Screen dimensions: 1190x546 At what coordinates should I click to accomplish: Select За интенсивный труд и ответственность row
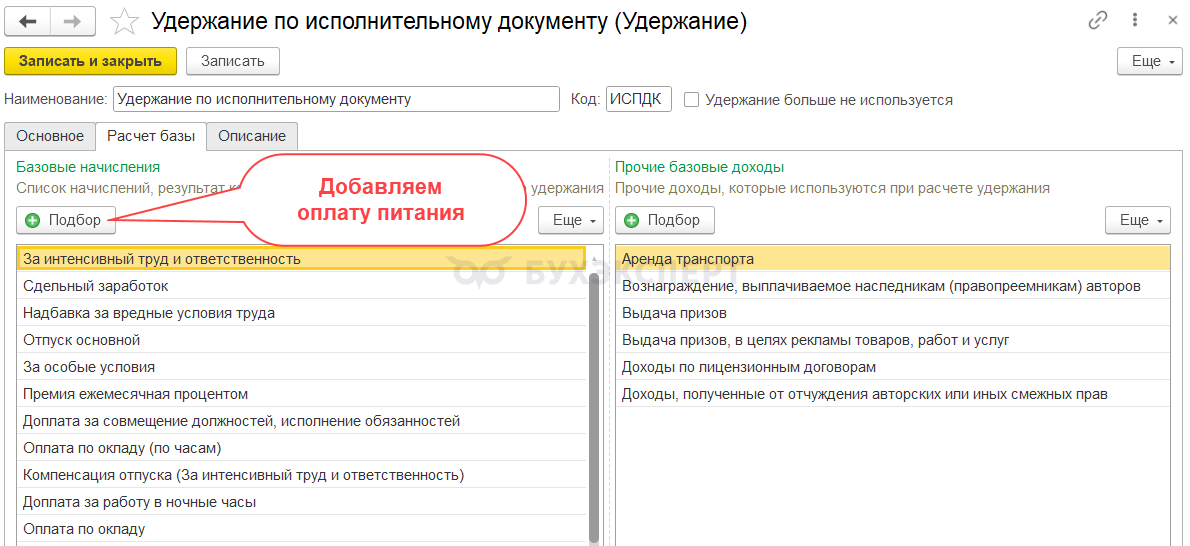point(301,259)
